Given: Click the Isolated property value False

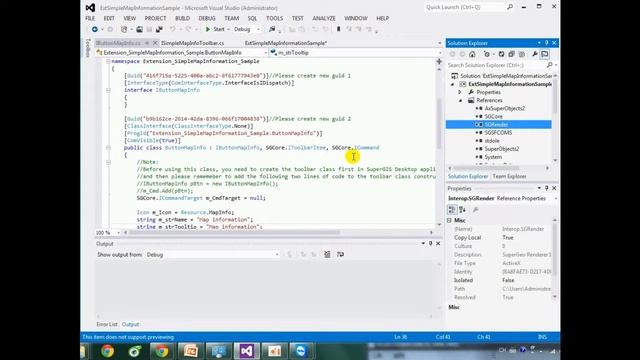Looking at the screenshot, I should coord(508,280).
